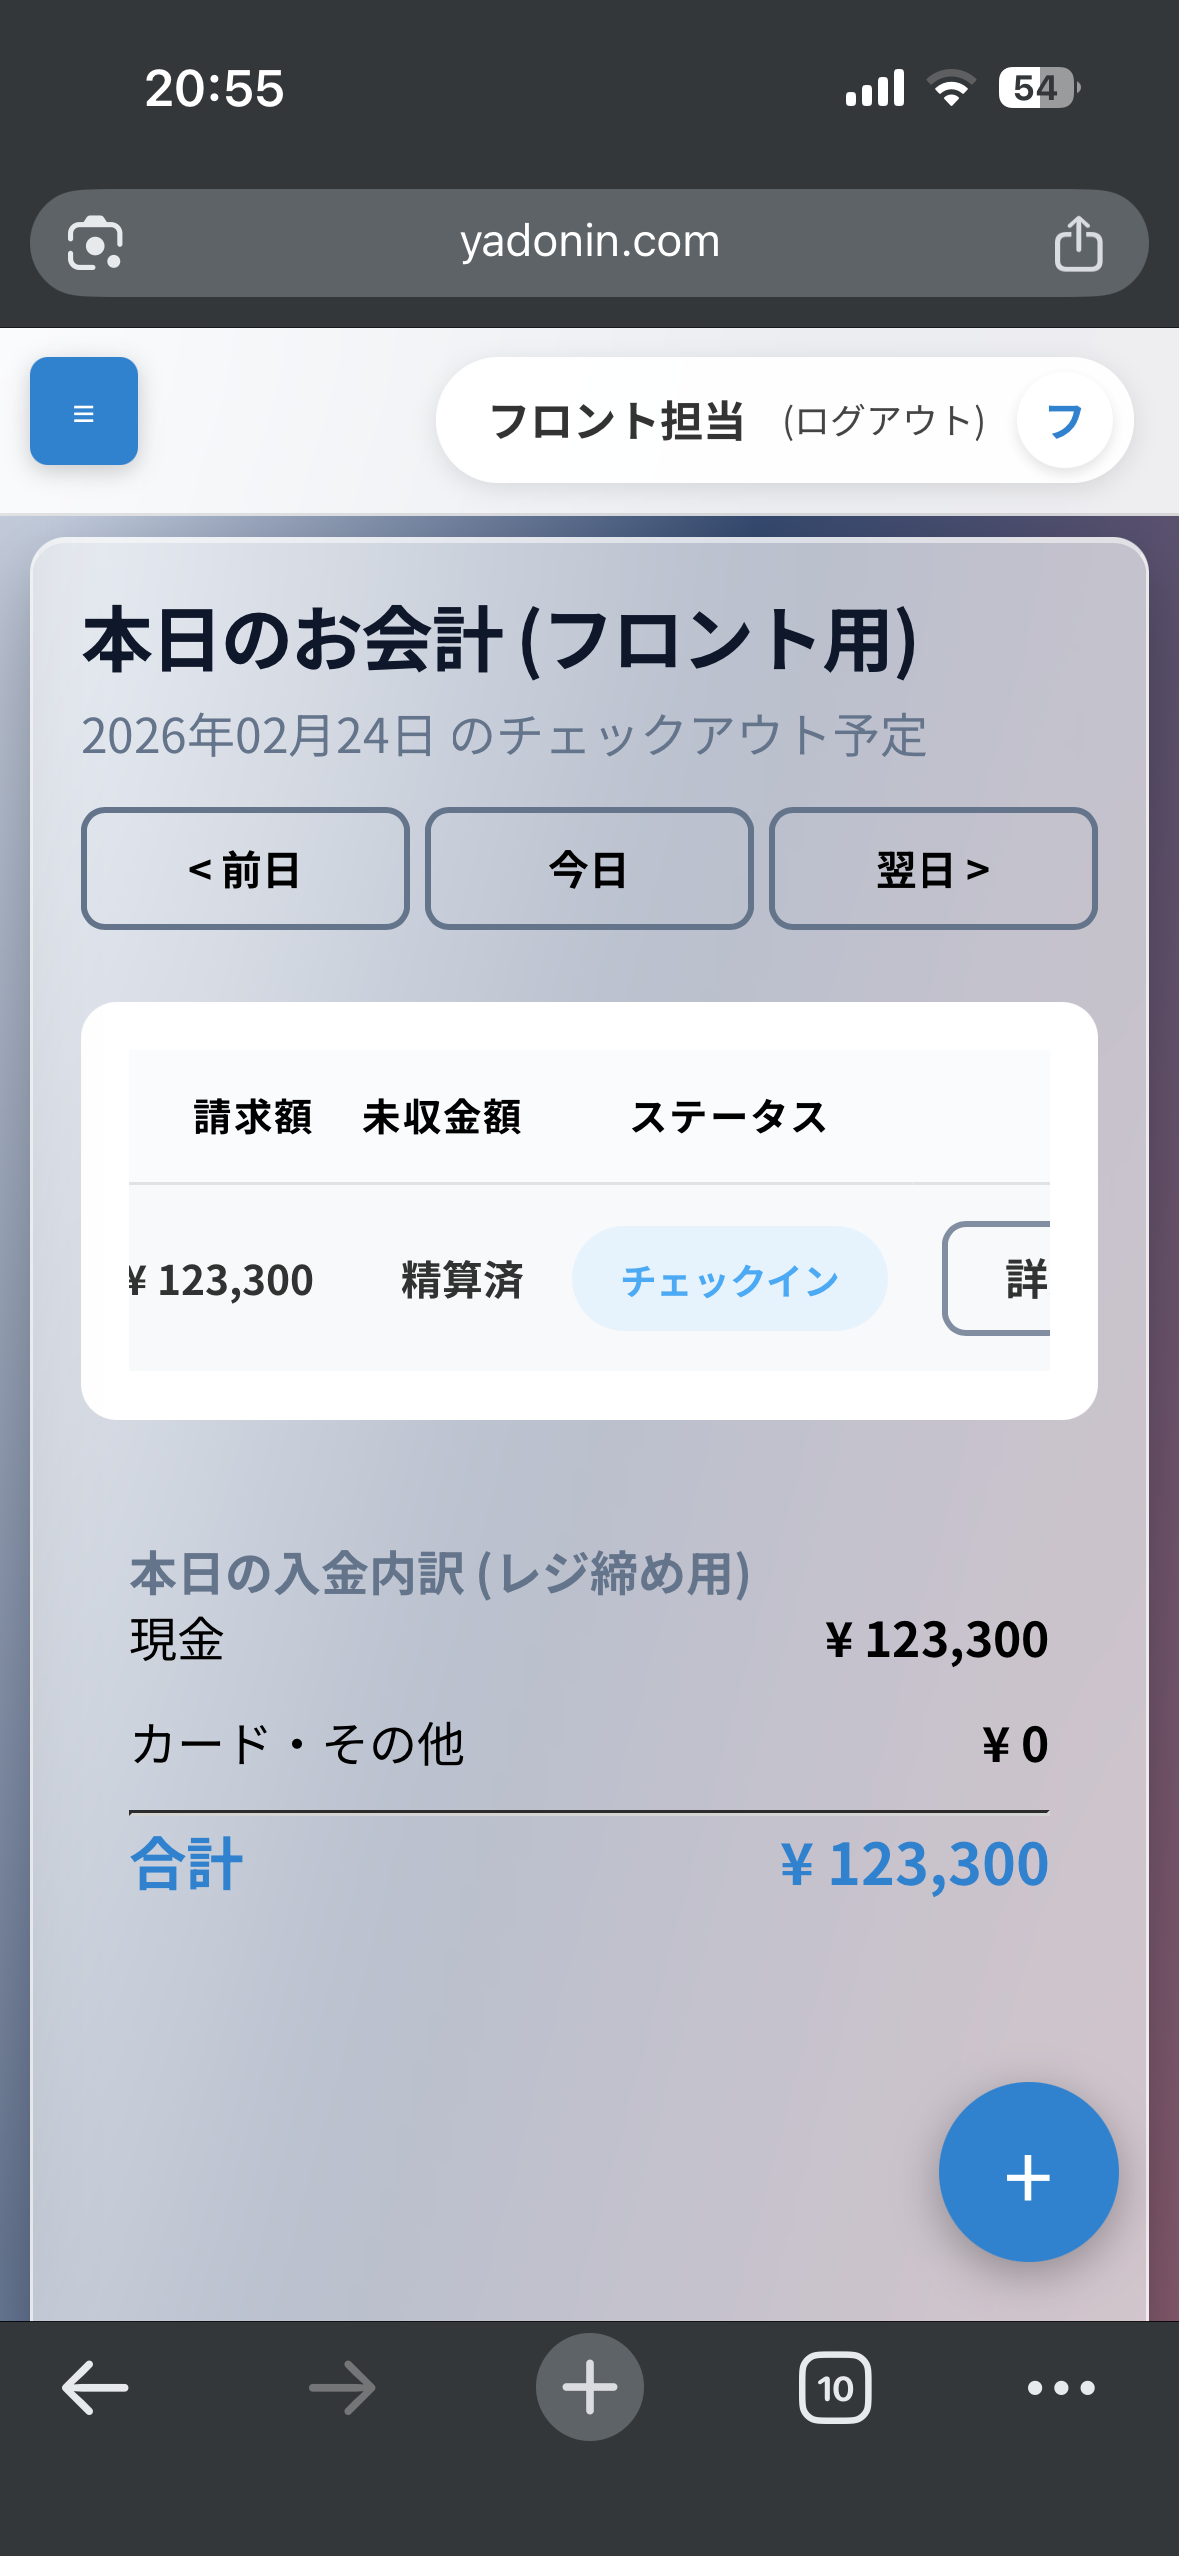Open the browser three-dot menu
This screenshot has height=2556, width=1179.
pyautogui.click(x=1061, y=2388)
